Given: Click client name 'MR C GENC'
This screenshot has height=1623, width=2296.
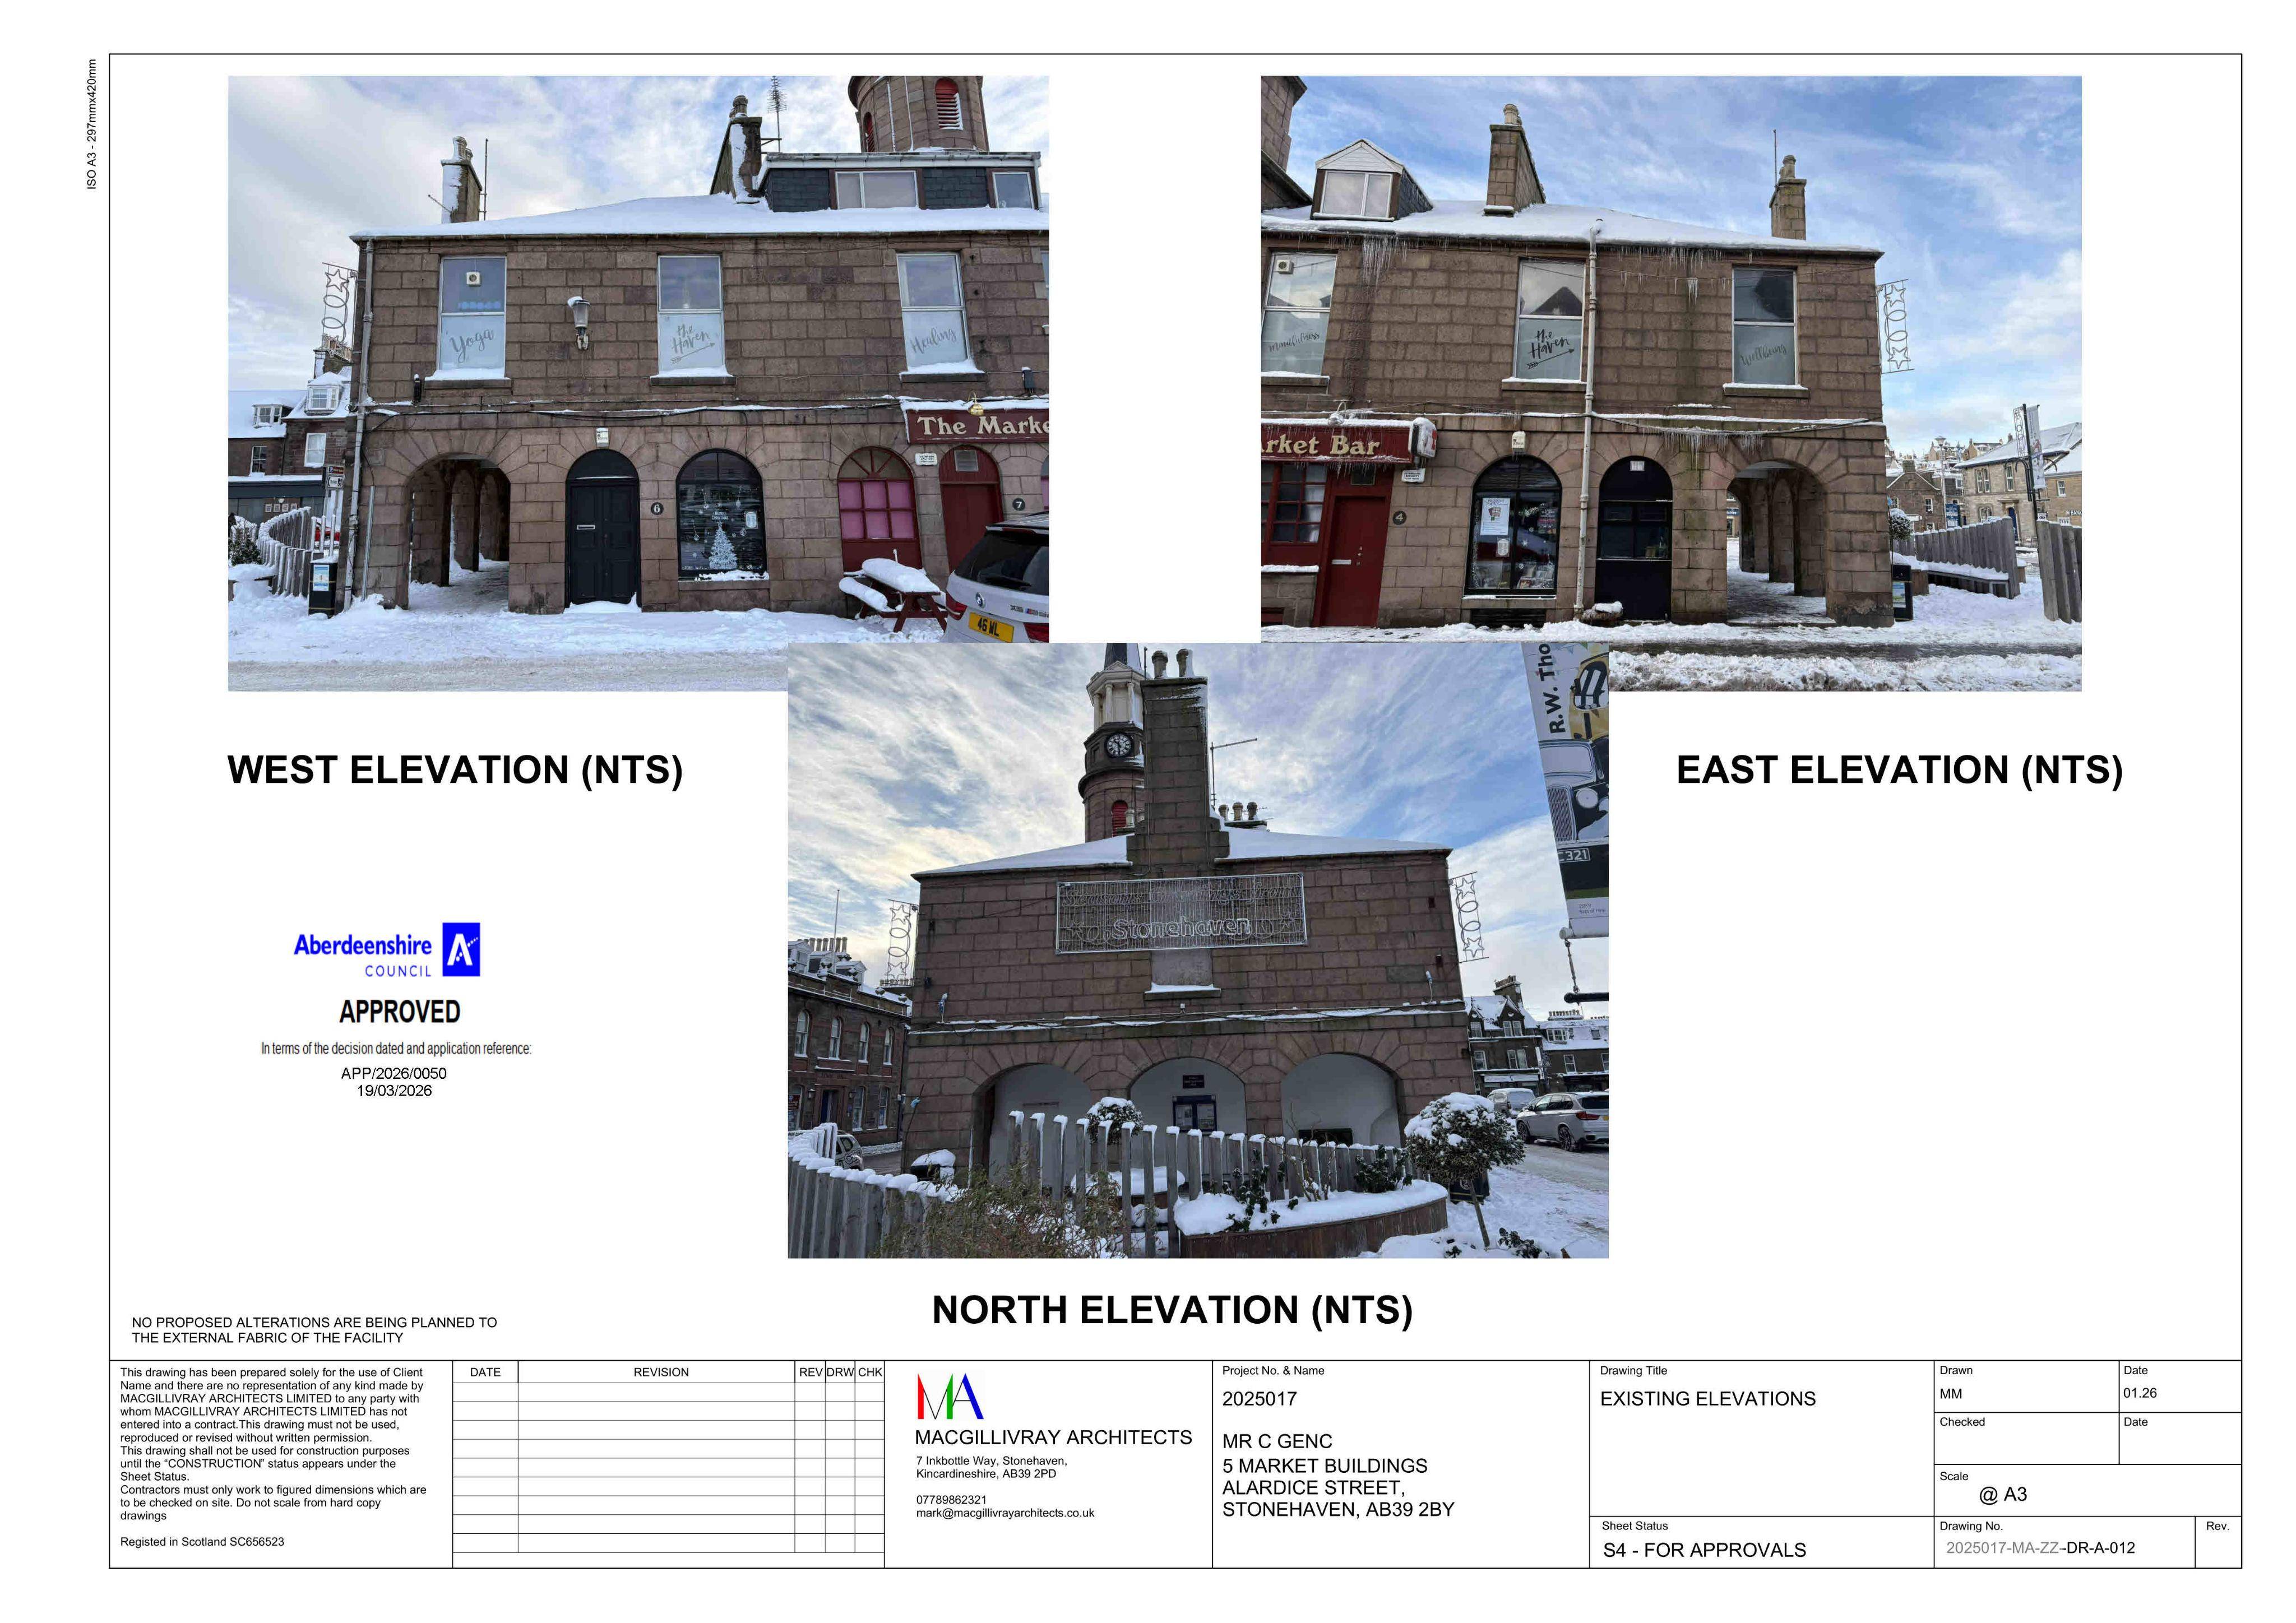Looking at the screenshot, I should click(1277, 1442).
